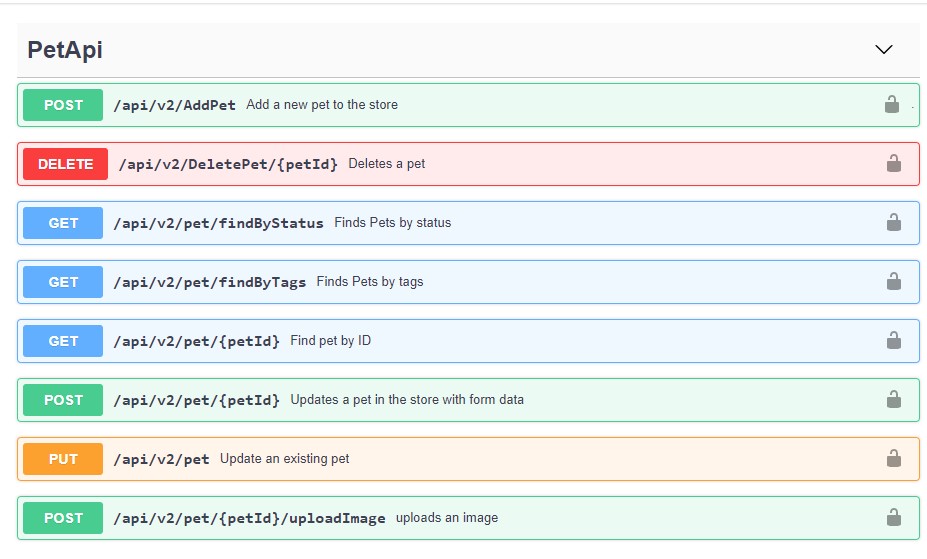Image resolution: width=927 pixels, height=559 pixels.
Task: Open the GET /api/v2/pet/{petId} path
Action: coord(196,342)
